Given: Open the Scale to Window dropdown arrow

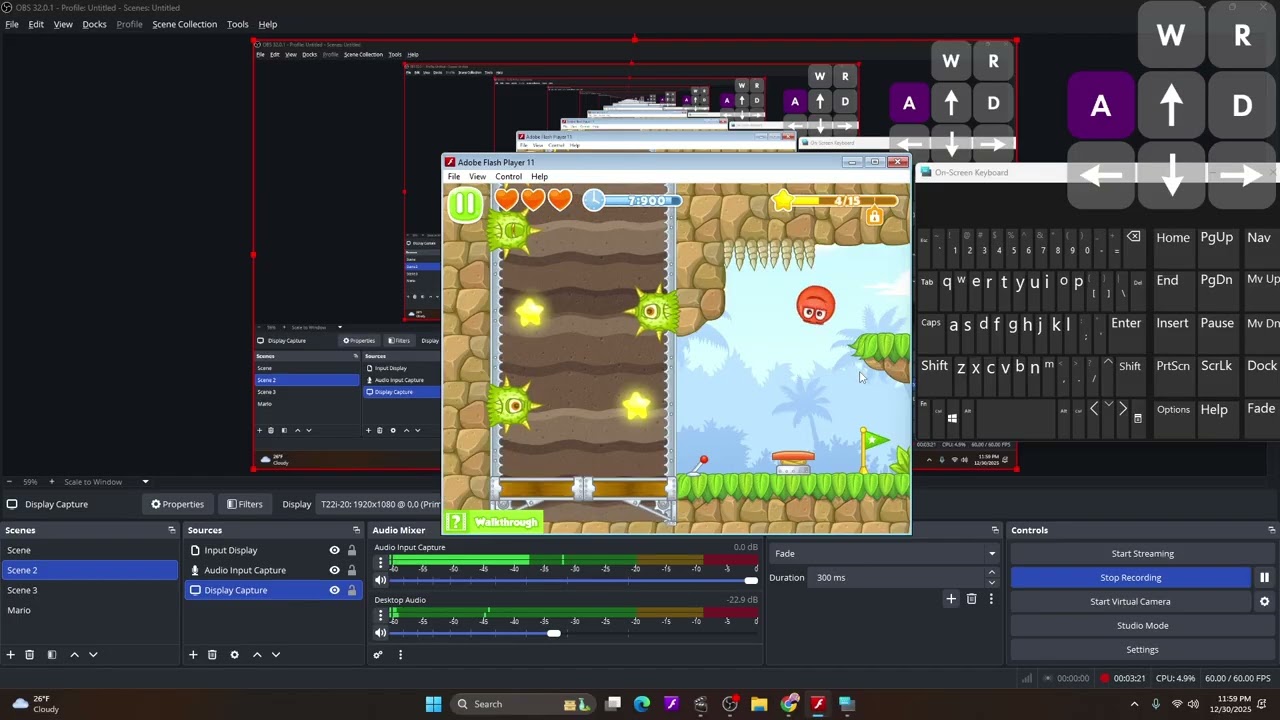Looking at the screenshot, I should coord(145,482).
